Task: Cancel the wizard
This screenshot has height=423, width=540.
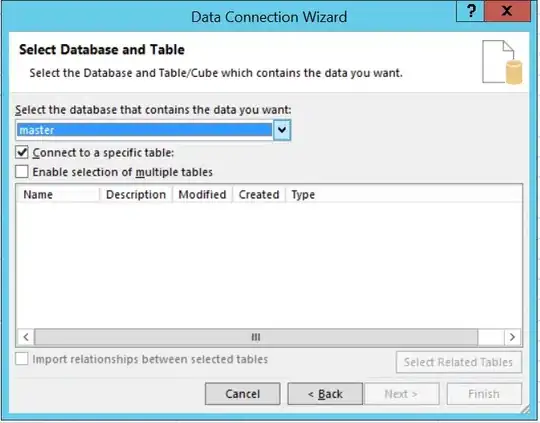Action: tap(242, 394)
